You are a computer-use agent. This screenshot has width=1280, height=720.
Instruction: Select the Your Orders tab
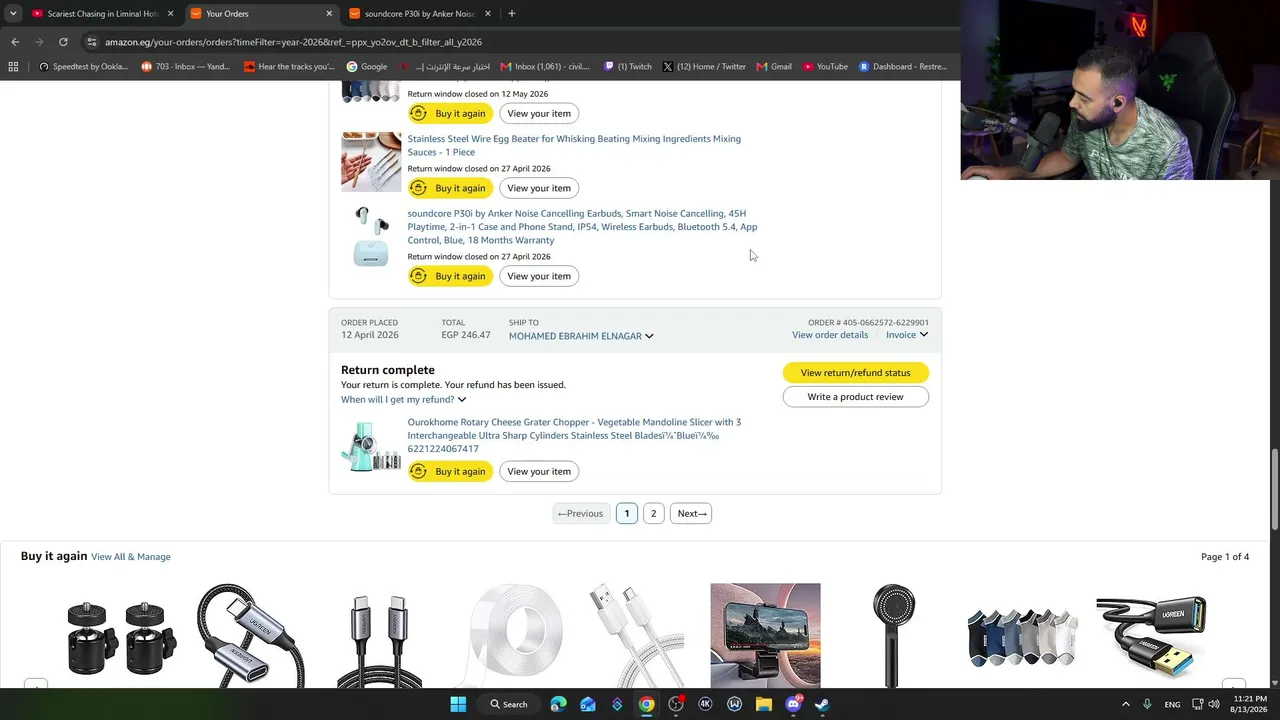[262, 14]
